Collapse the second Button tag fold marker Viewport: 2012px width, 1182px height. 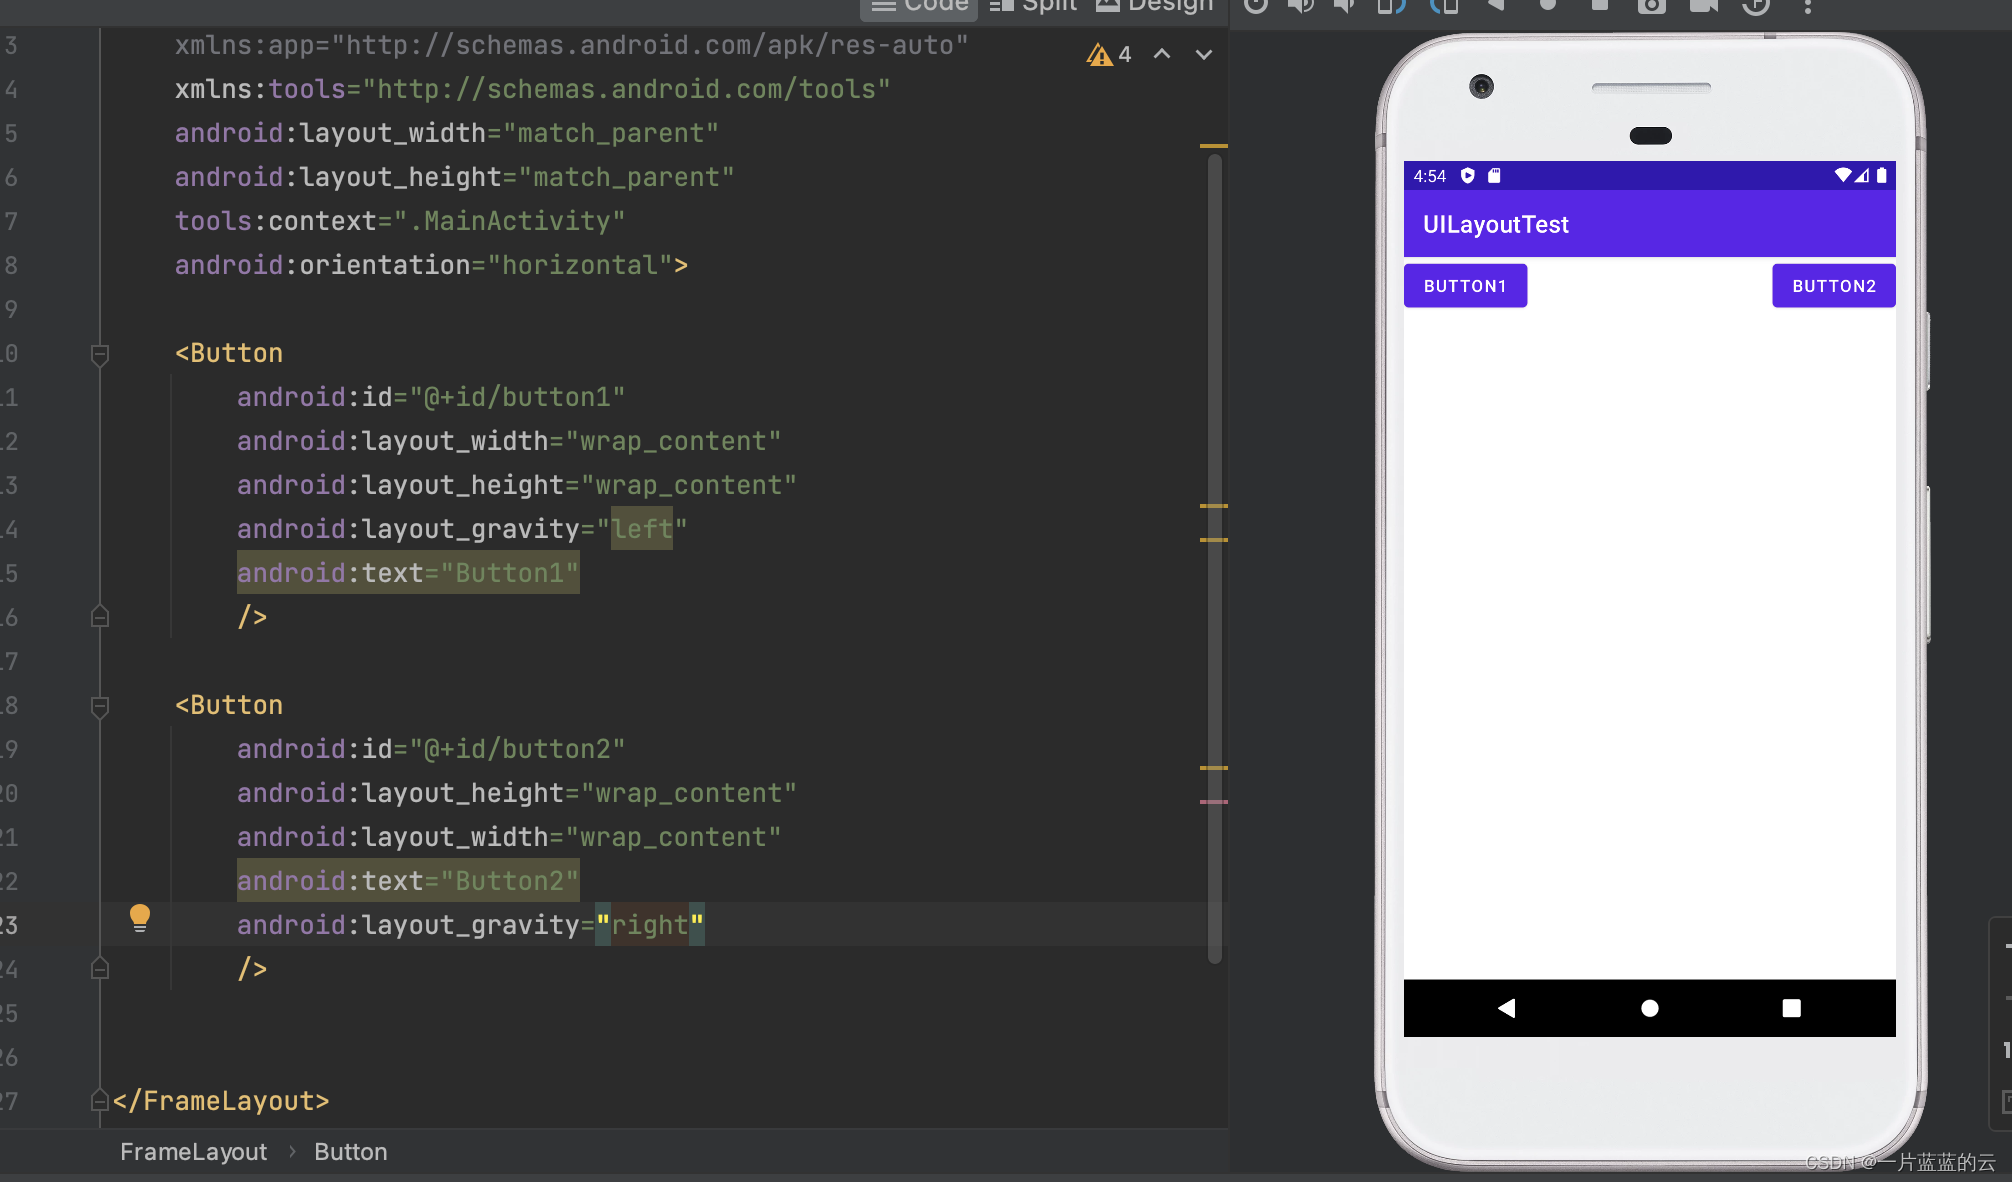point(100,706)
